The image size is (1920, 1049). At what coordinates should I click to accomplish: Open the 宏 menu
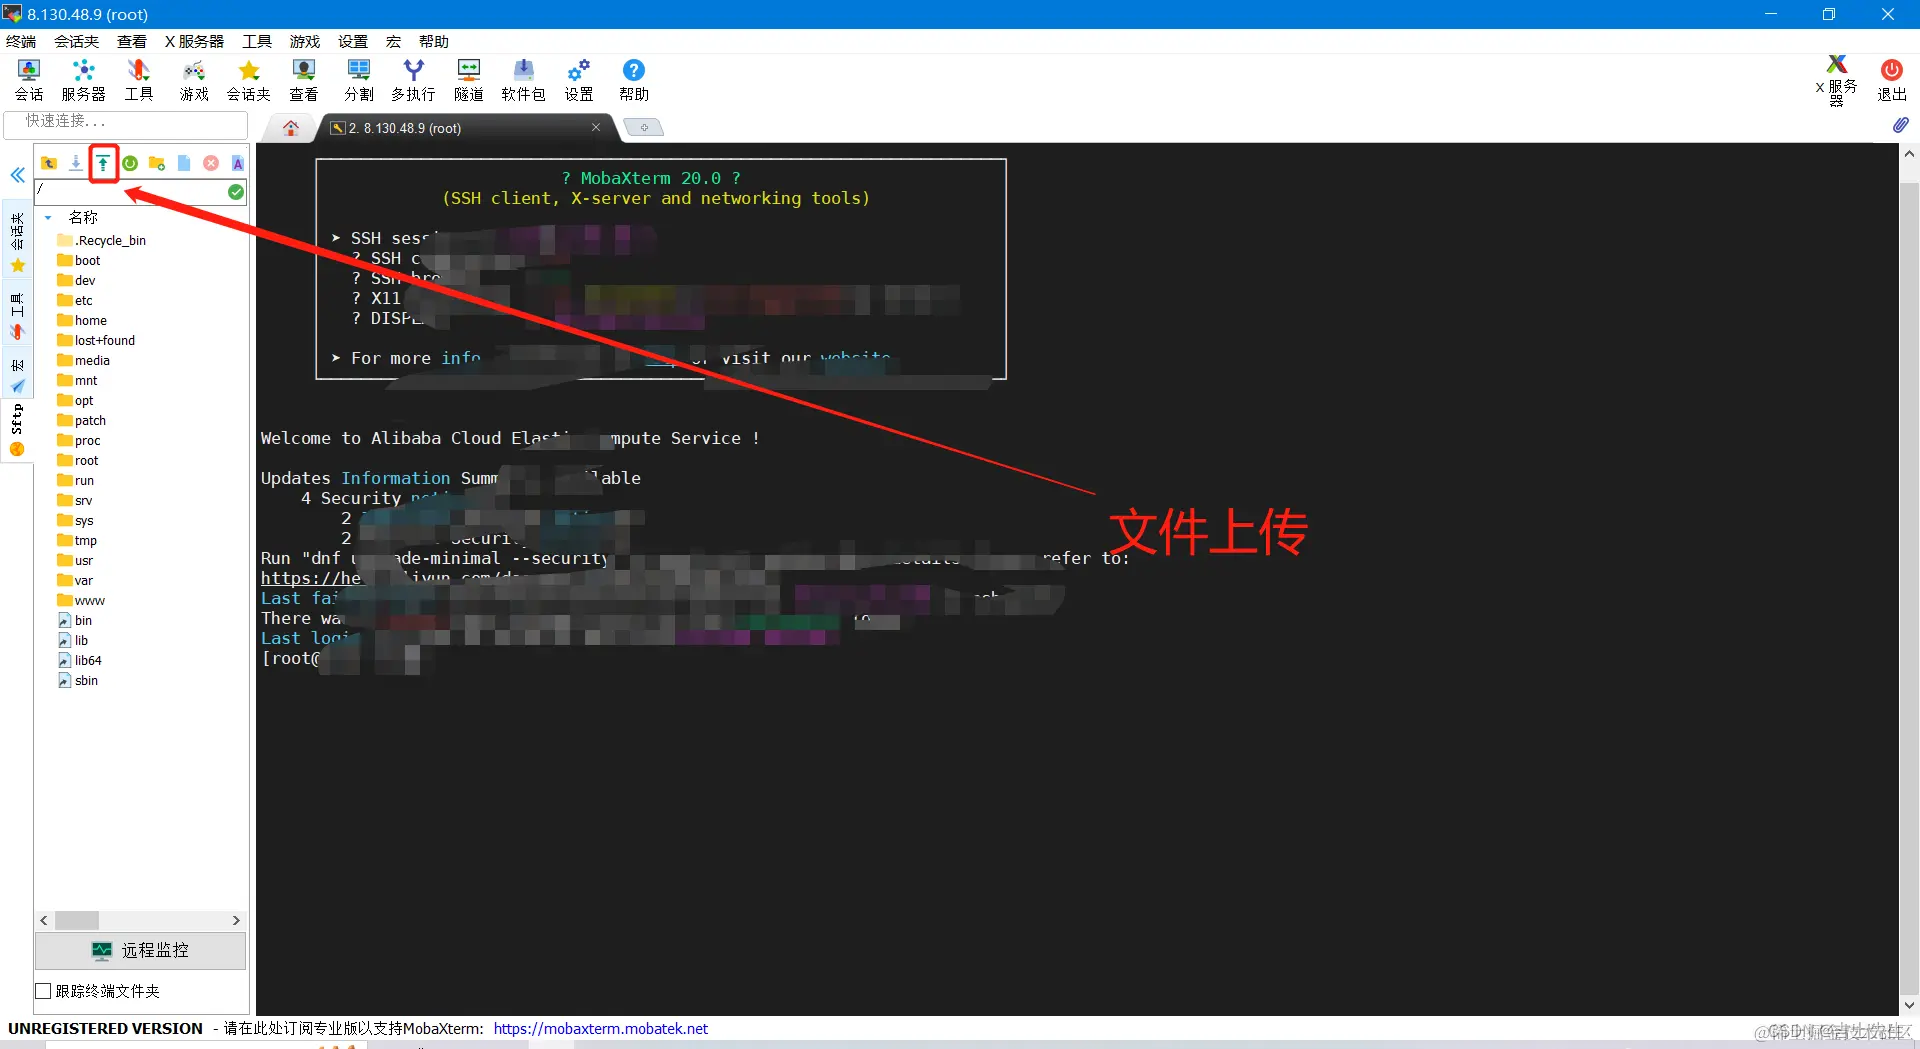393,41
